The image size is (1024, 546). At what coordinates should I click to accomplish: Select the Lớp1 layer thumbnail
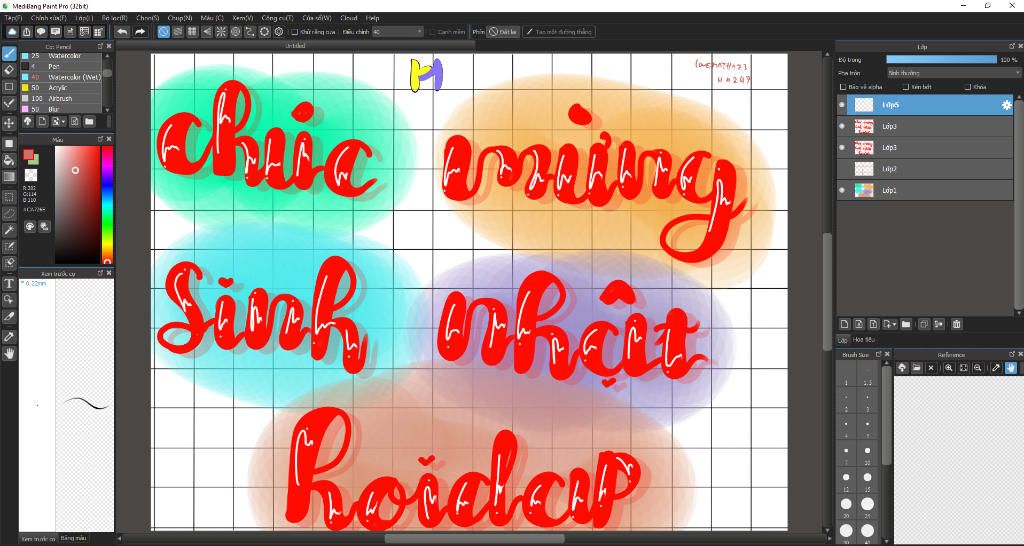[x=864, y=190]
